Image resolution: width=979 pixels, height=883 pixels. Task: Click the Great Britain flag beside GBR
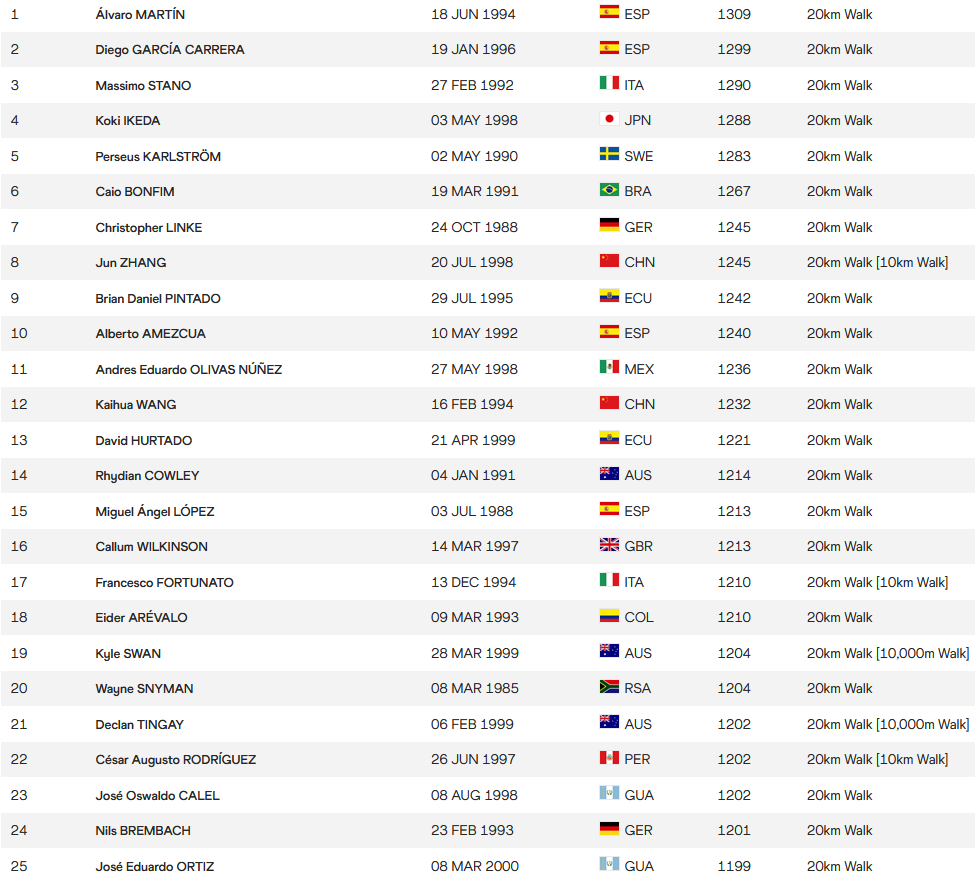(609, 545)
